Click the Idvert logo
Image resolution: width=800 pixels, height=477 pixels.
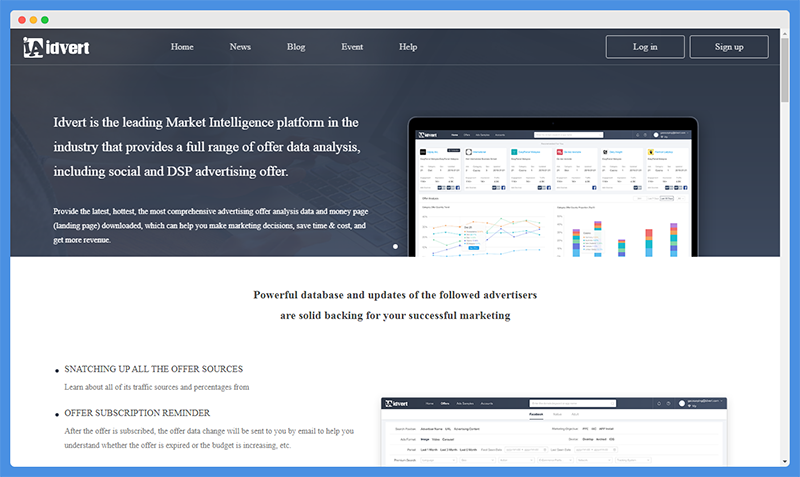(x=56, y=47)
